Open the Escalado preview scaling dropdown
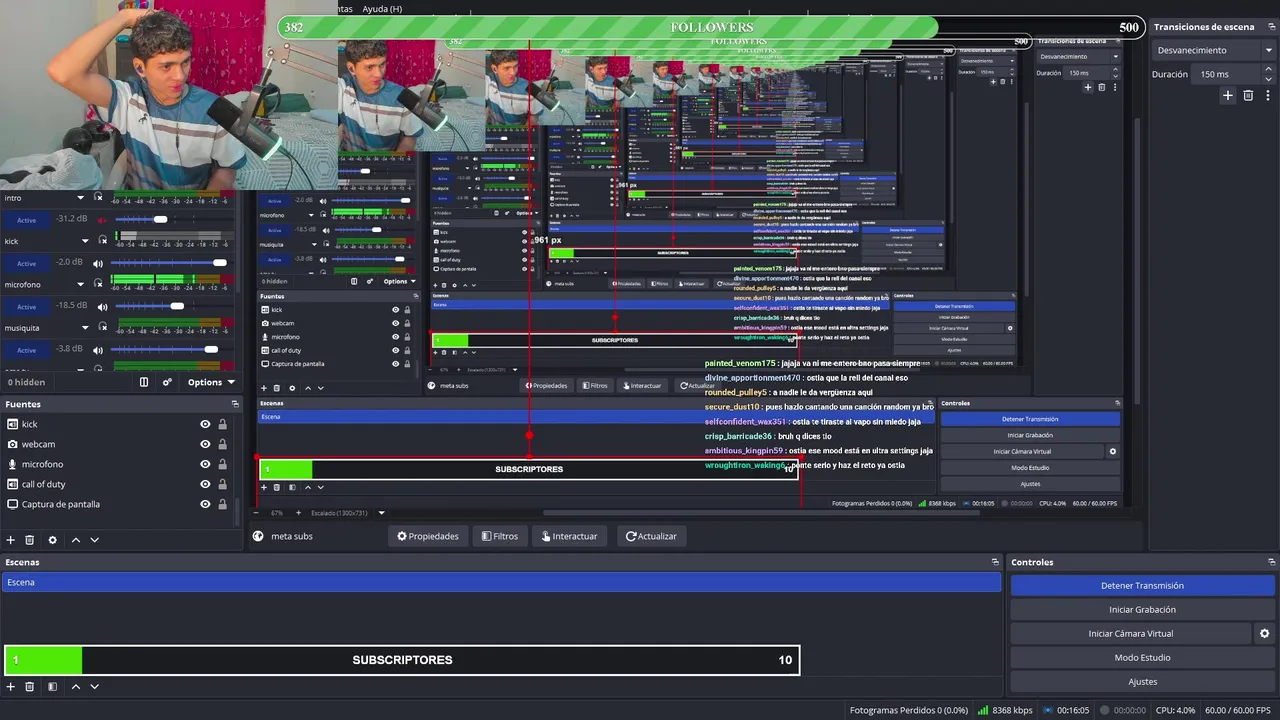Viewport: 1280px width, 720px height. point(347,513)
